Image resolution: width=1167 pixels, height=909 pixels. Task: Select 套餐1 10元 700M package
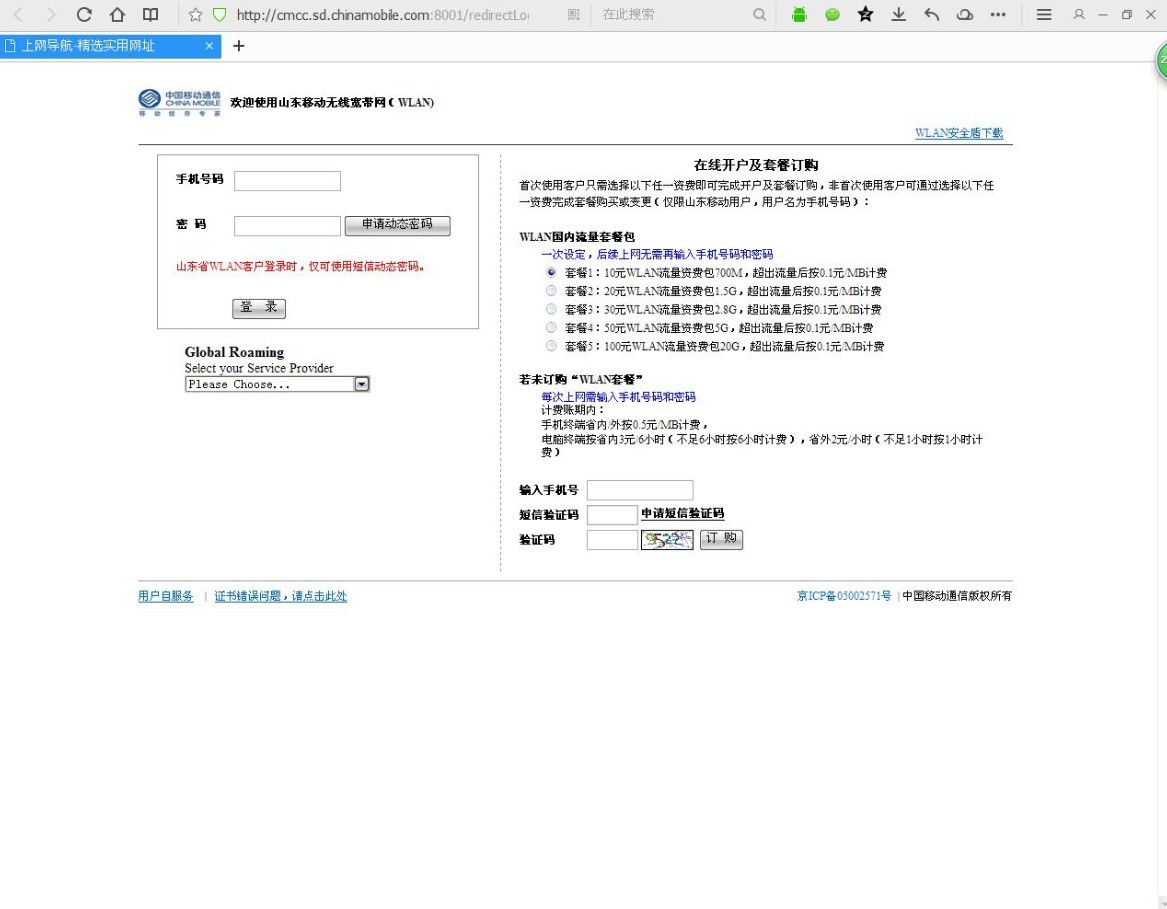[551, 272]
